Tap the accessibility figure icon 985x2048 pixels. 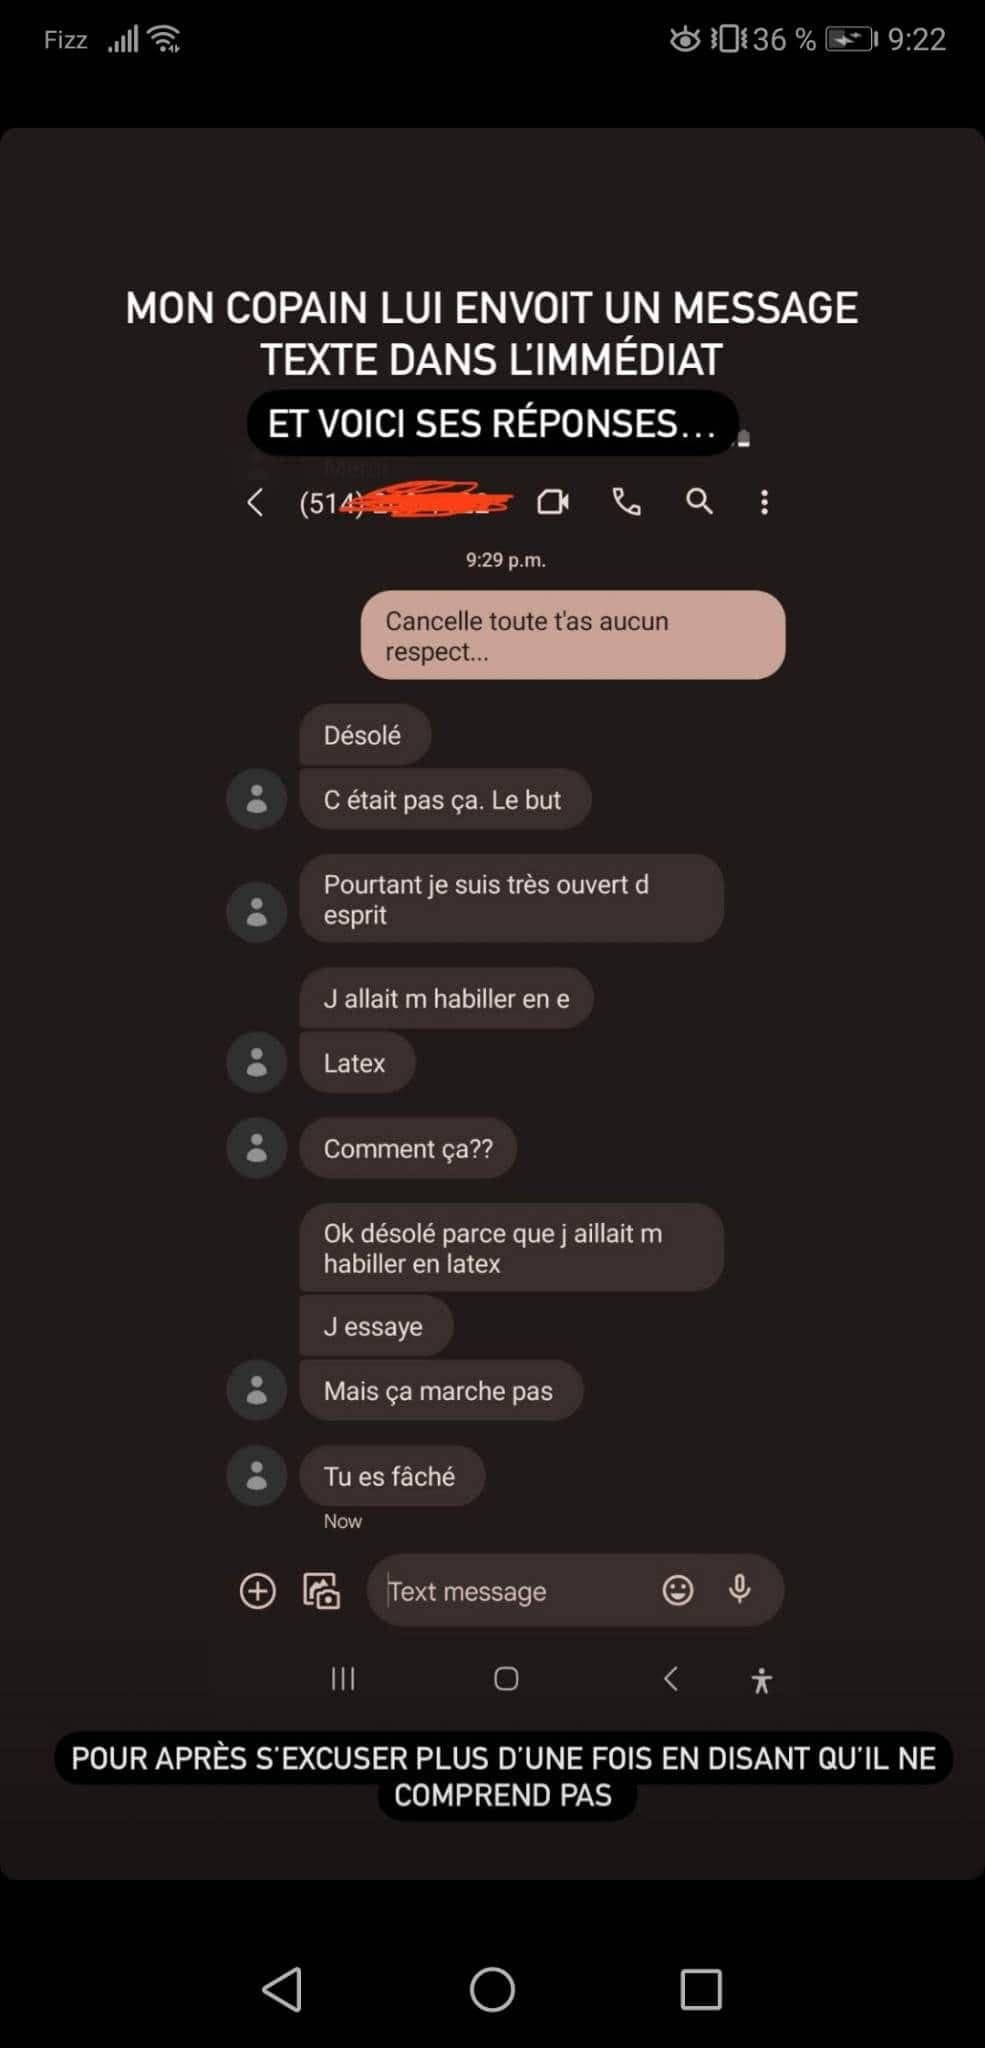click(x=762, y=1680)
